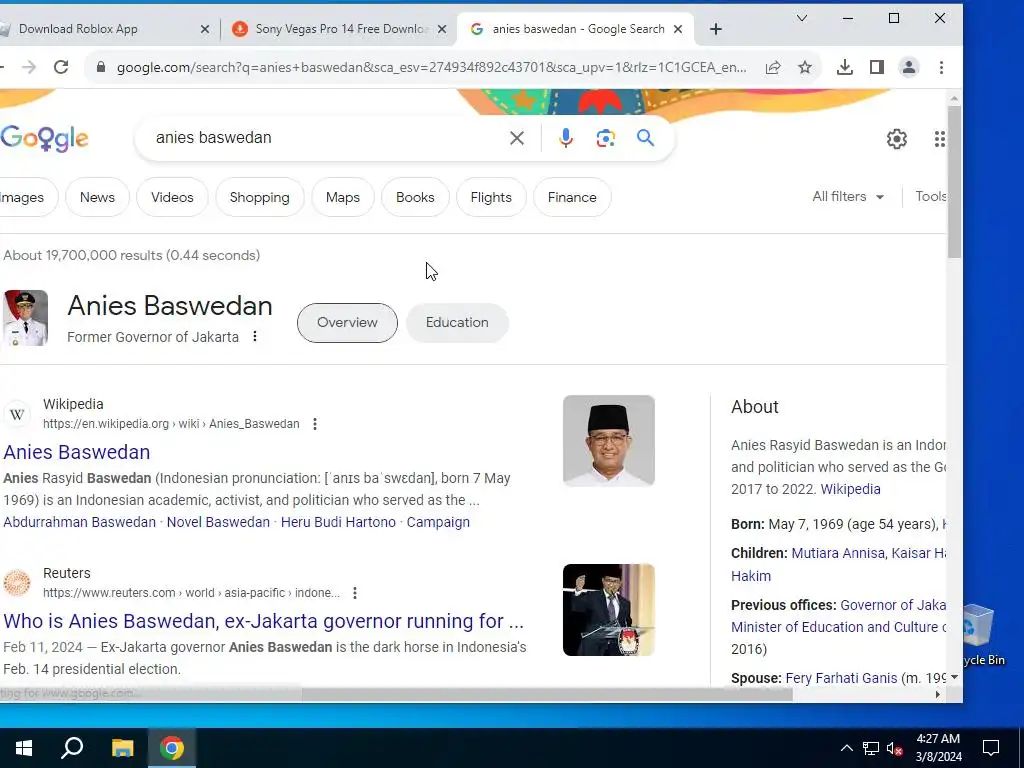The image size is (1024, 768).
Task: Open the Novel Baswedan sublink
Action: tap(218, 522)
